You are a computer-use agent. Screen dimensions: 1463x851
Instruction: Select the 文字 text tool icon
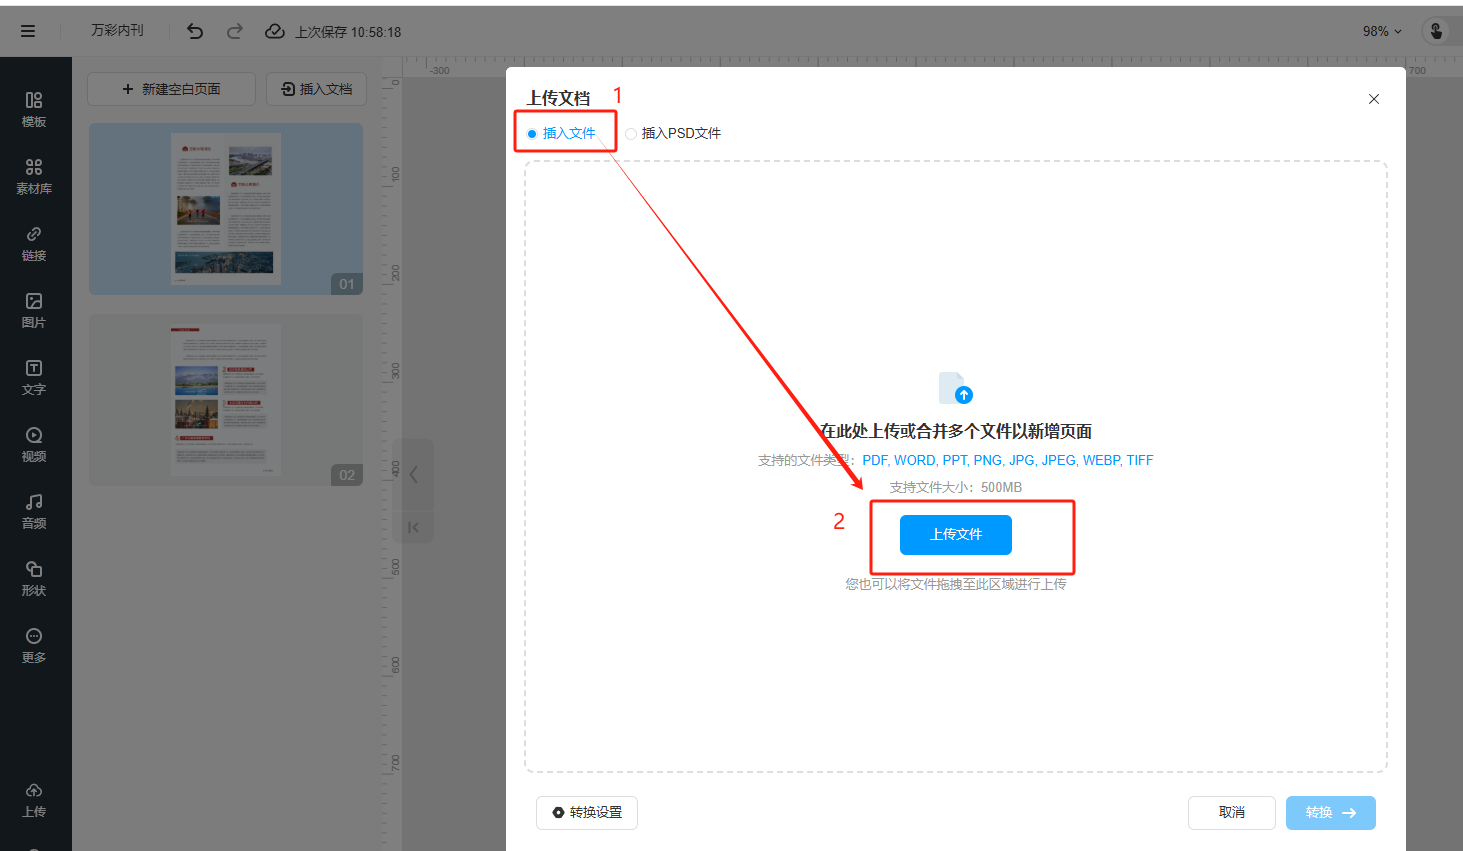(34, 377)
